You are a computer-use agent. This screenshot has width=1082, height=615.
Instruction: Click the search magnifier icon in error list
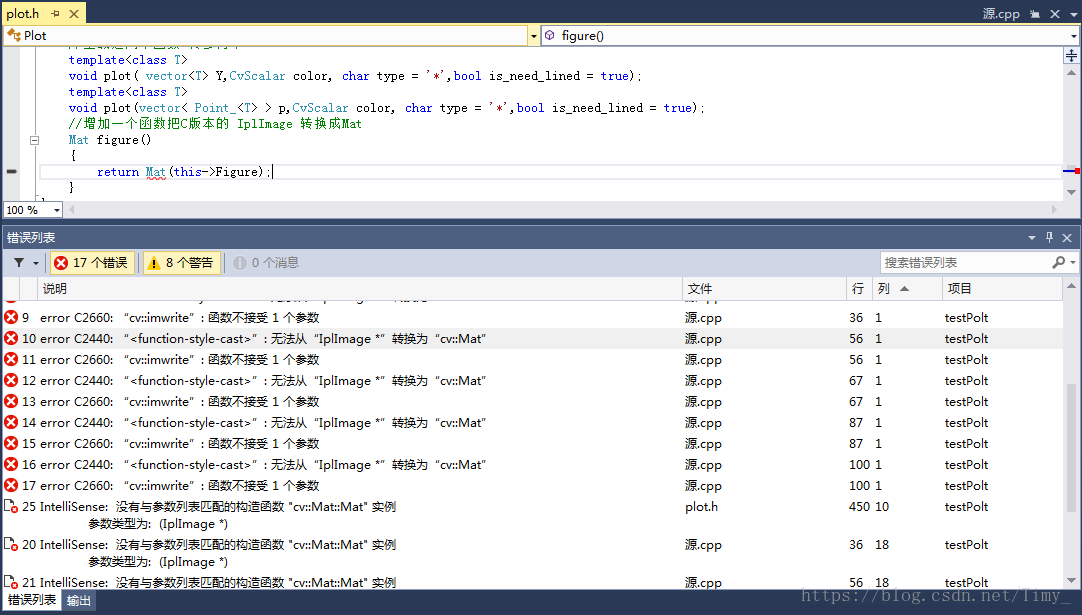click(1059, 262)
